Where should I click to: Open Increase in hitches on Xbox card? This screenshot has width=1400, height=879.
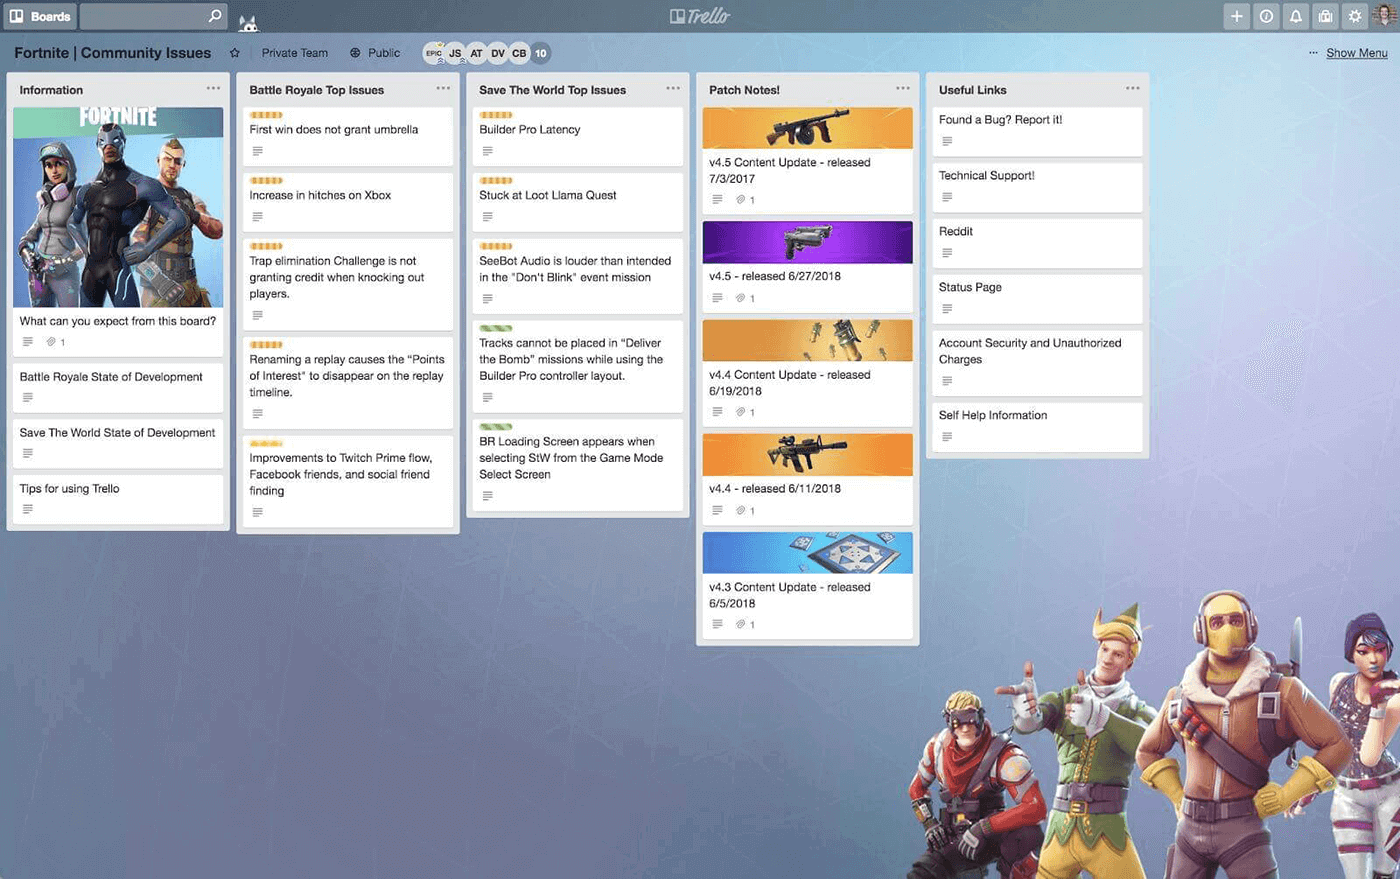pos(348,203)
